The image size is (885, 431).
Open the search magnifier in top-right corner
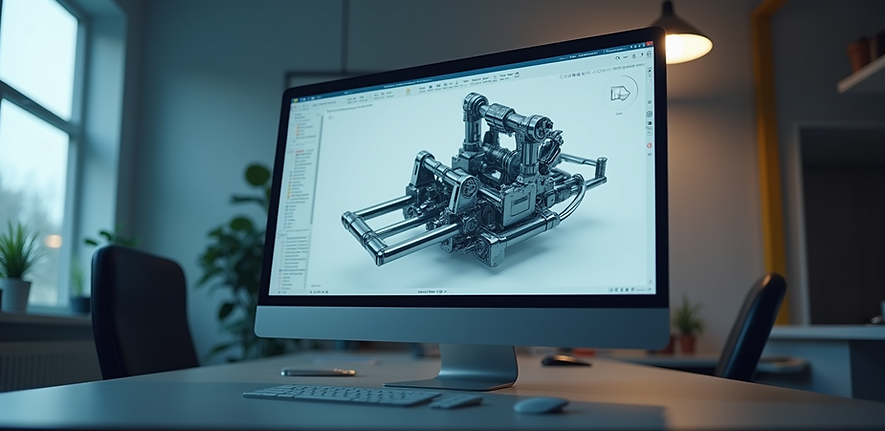click(x=617, y=57)
